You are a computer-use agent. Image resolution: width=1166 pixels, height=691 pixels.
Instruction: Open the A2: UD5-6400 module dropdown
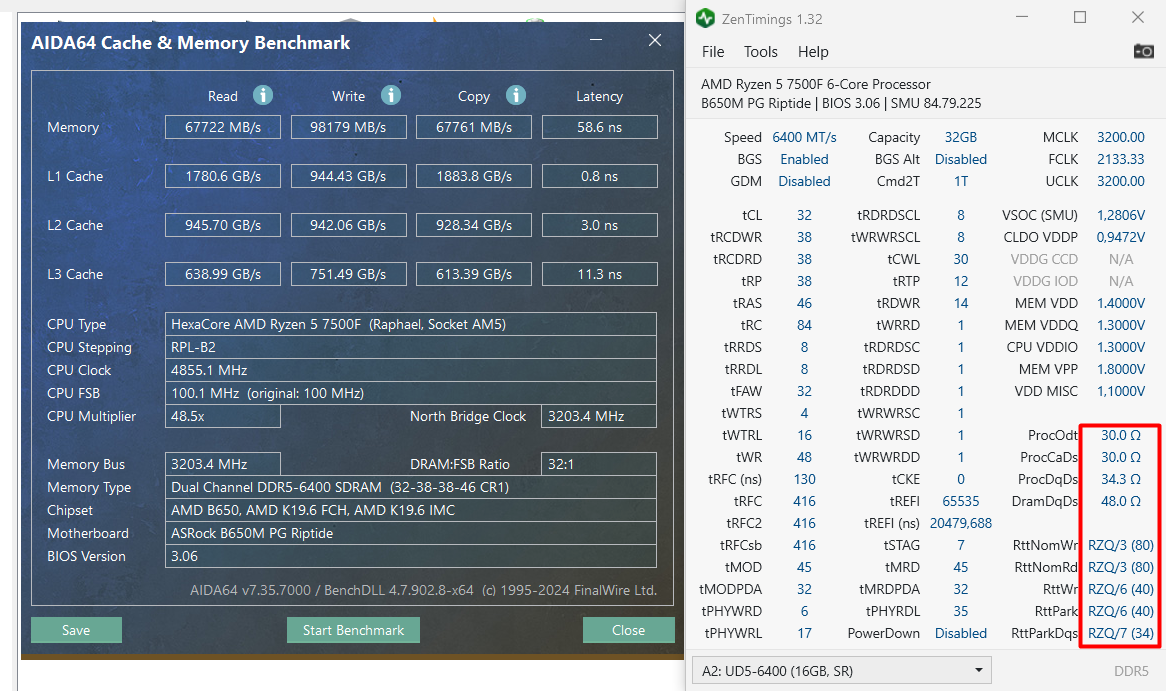tap(842, 671)
